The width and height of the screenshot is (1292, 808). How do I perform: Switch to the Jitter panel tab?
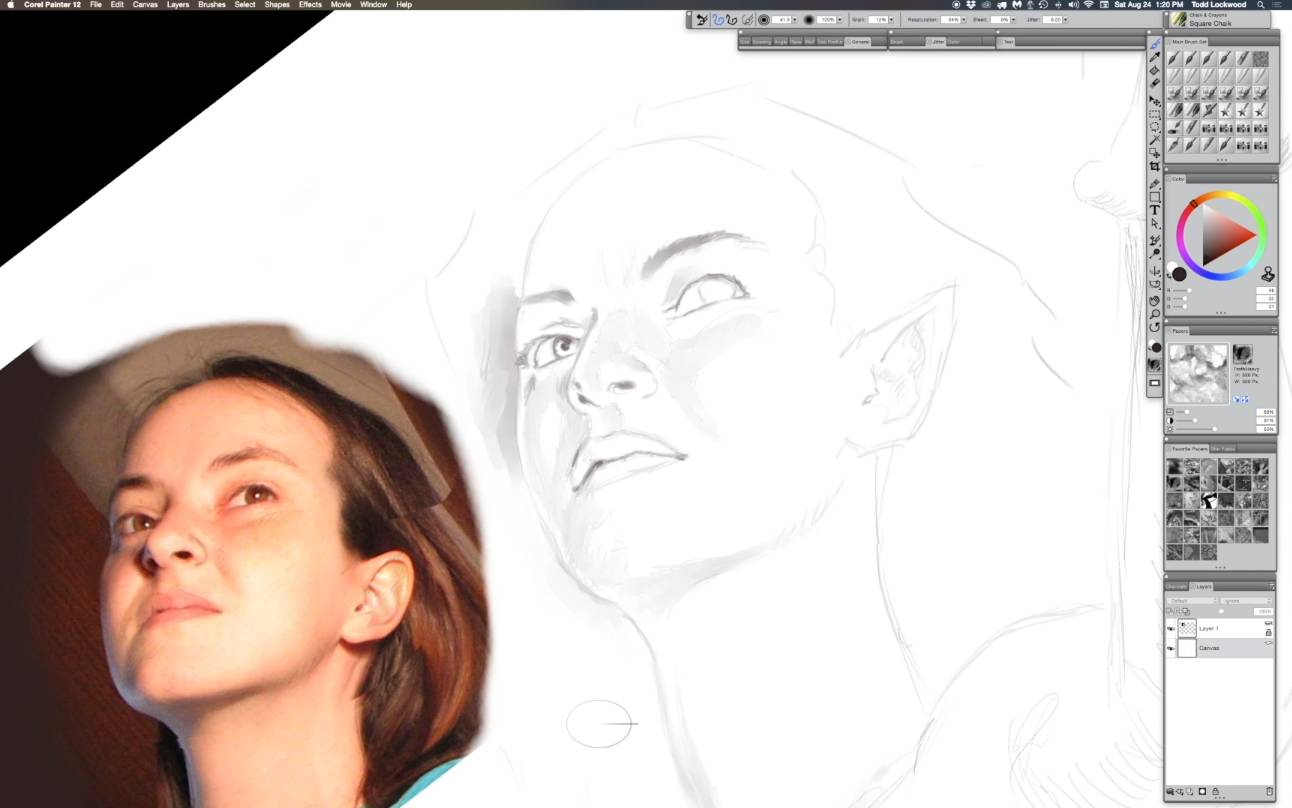point(937,42)
